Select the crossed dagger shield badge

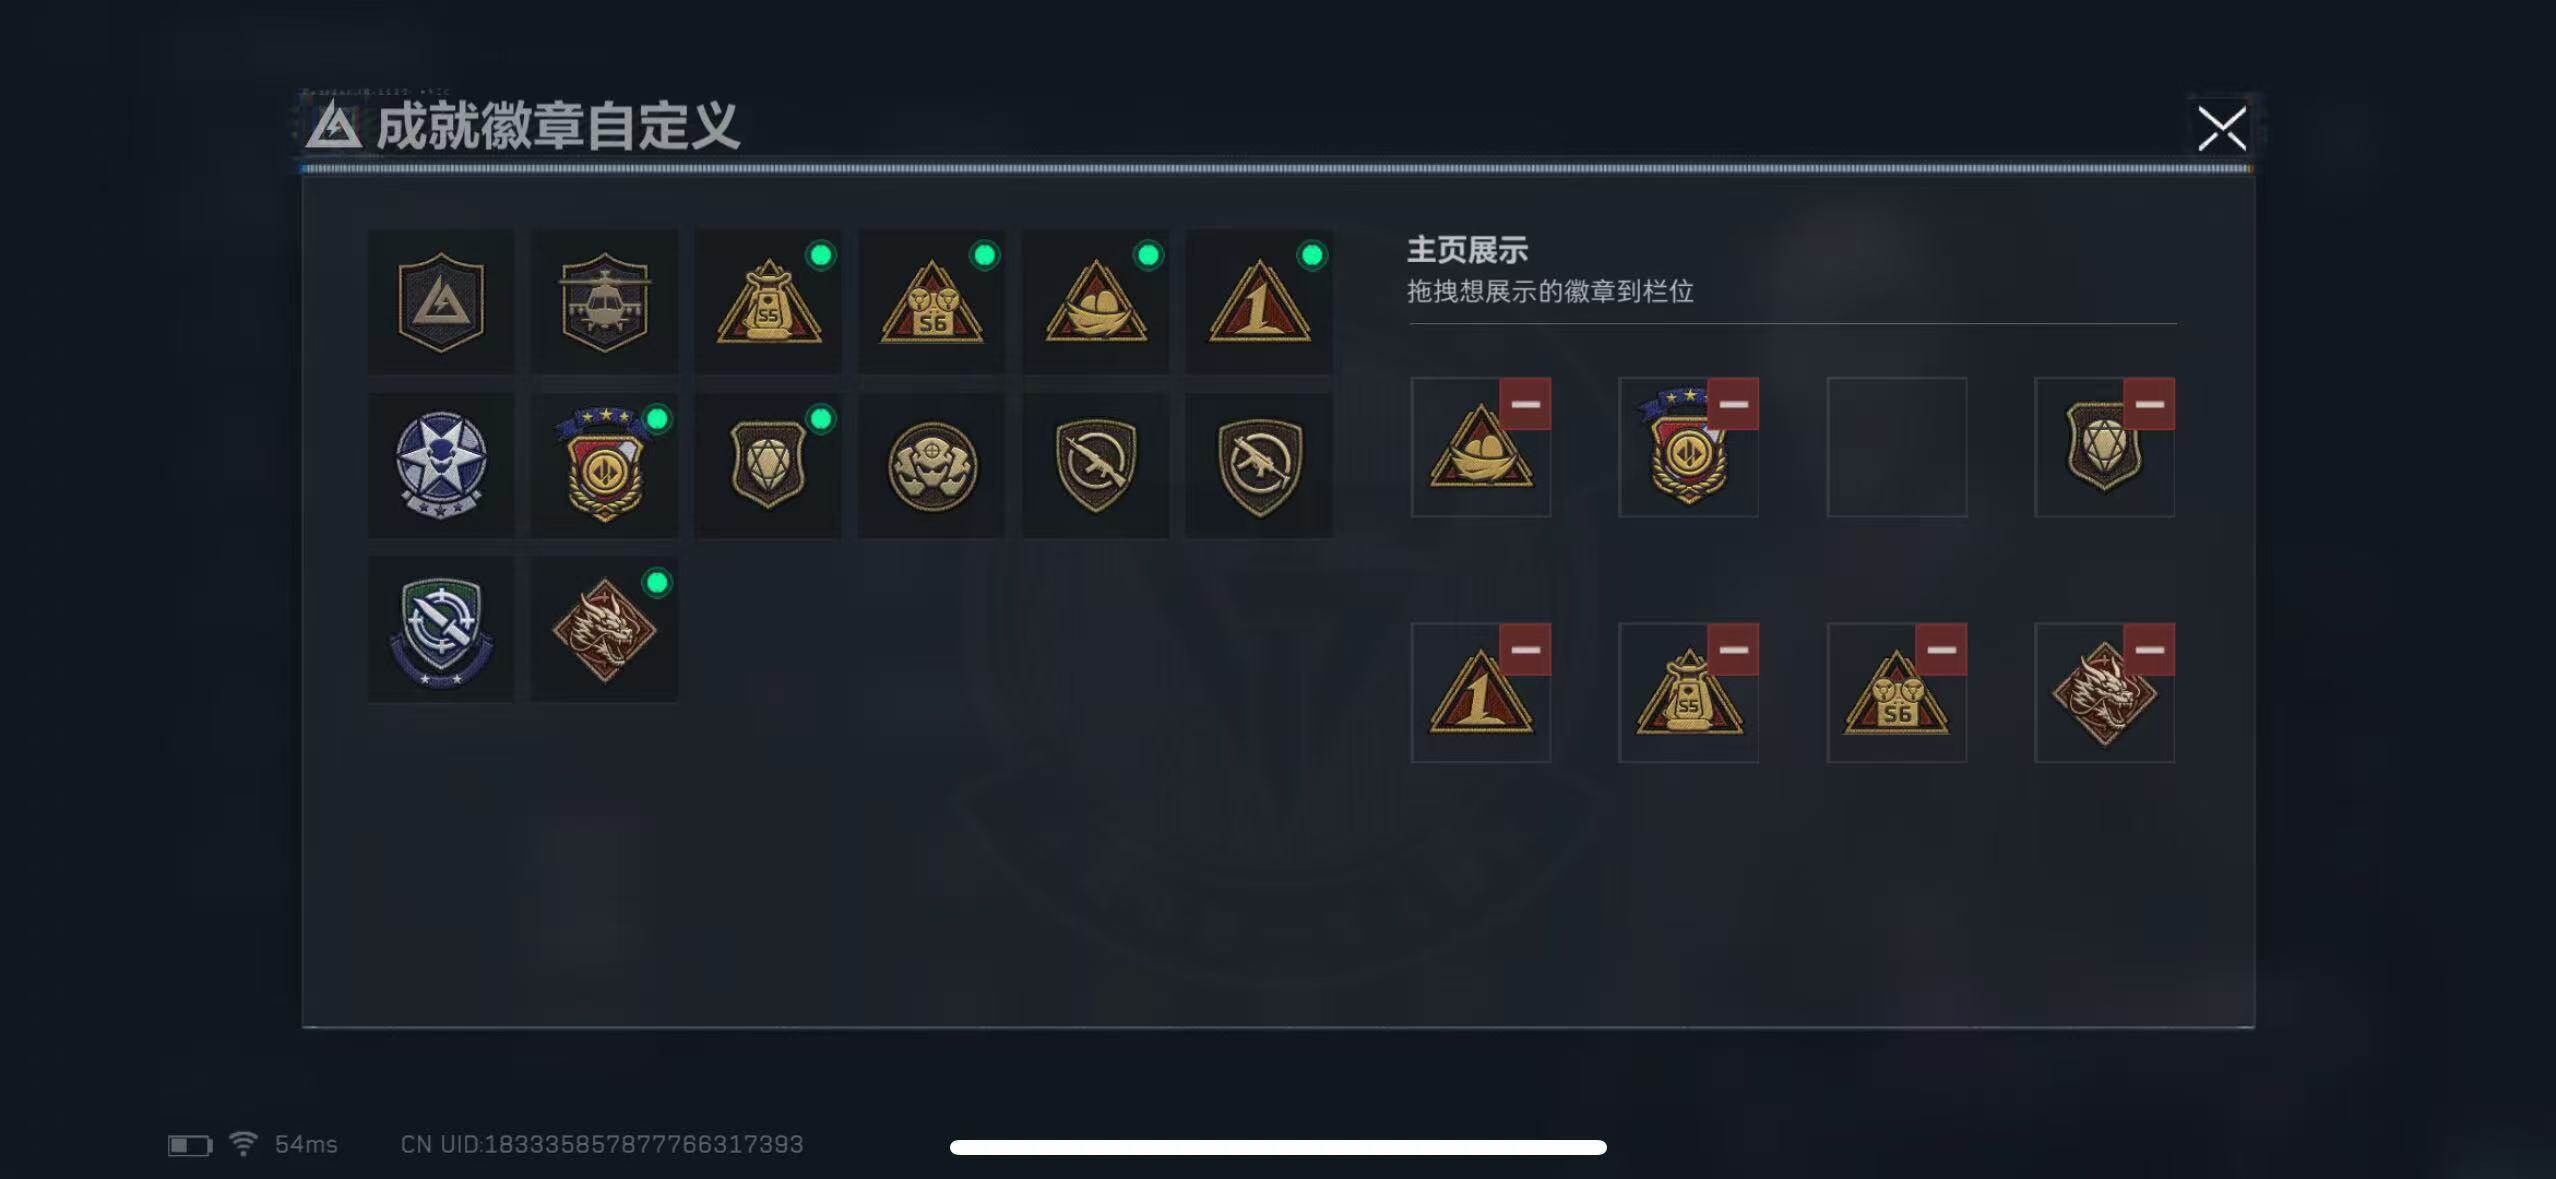coord(441,630)
